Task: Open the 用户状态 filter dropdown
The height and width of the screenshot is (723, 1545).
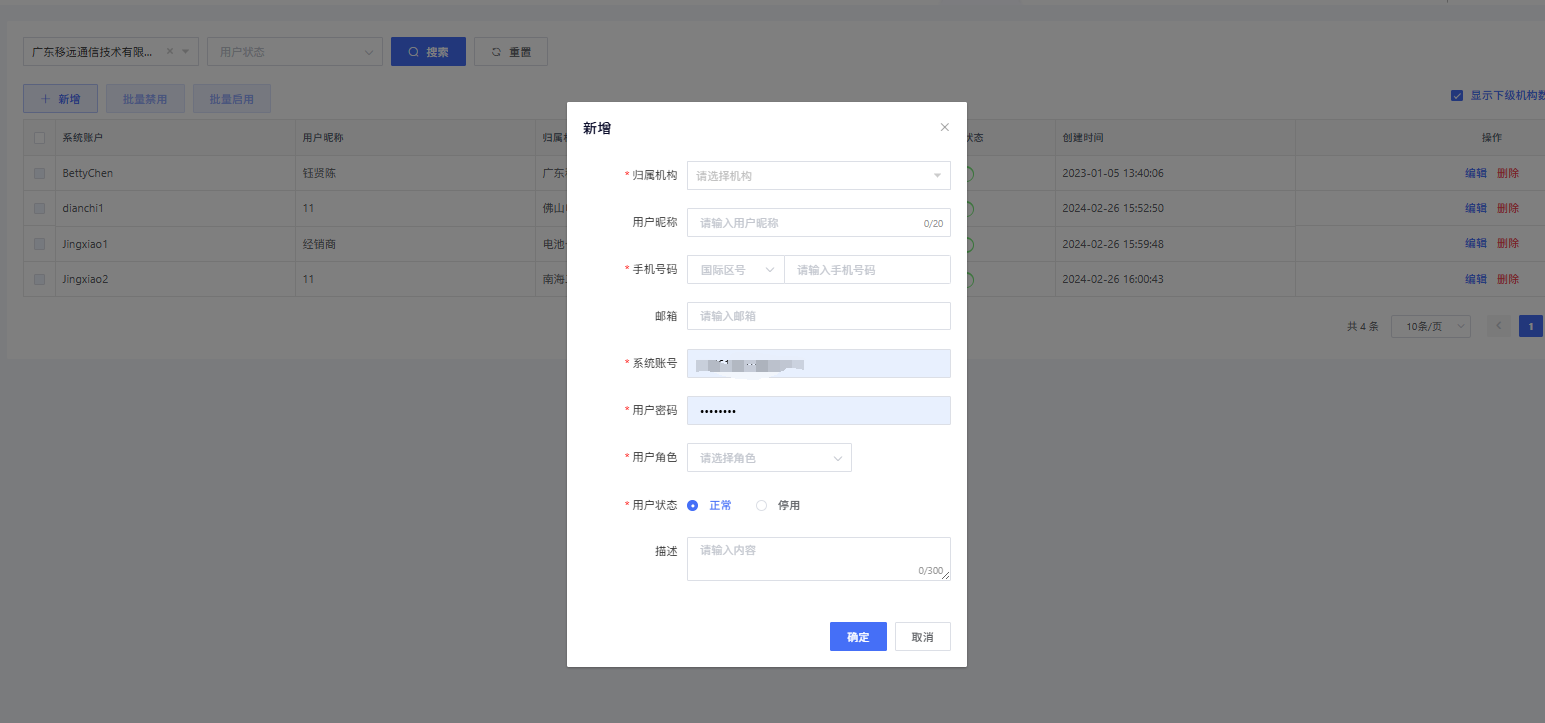Action: tap(294, 52)
